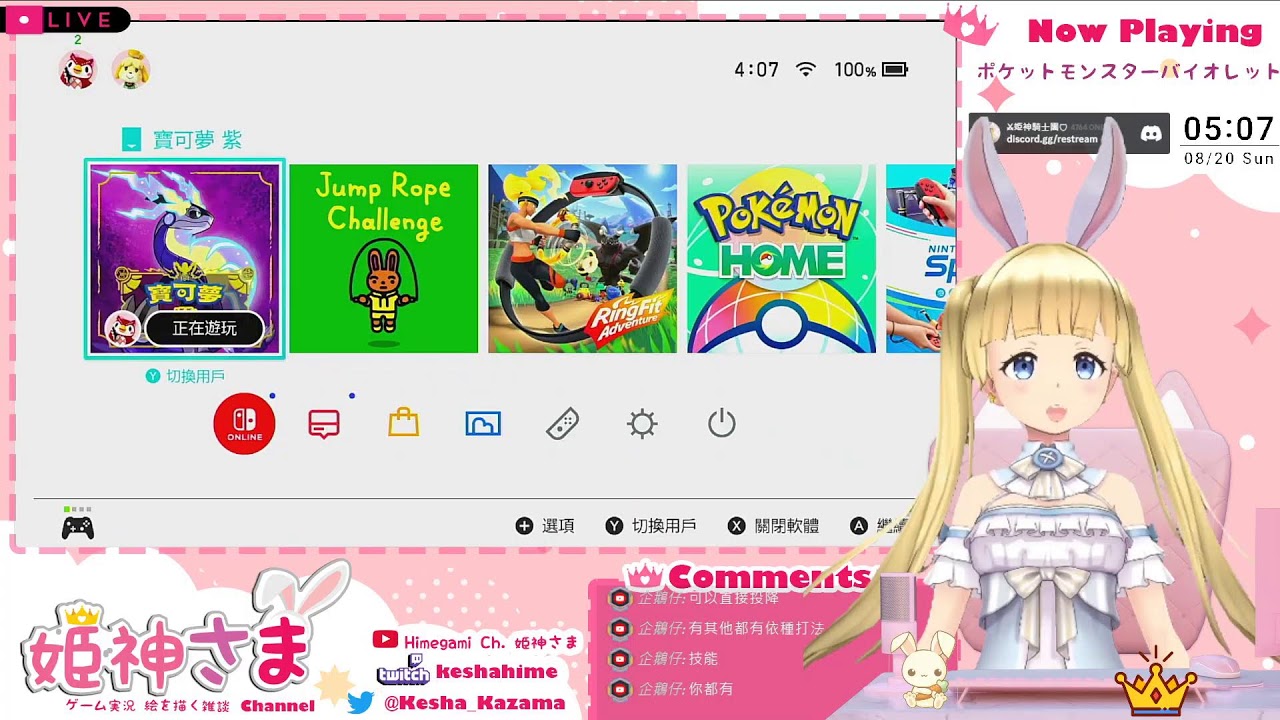1280x720 pixels.
Task: Select the red bird user avatar
Action: click(x=78, y=69)
